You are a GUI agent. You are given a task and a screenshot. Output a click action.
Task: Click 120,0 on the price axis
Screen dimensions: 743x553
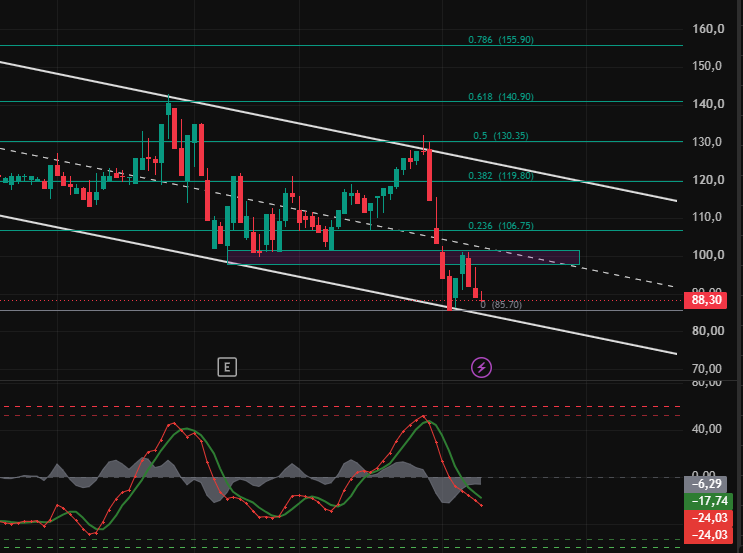point(708,180)
